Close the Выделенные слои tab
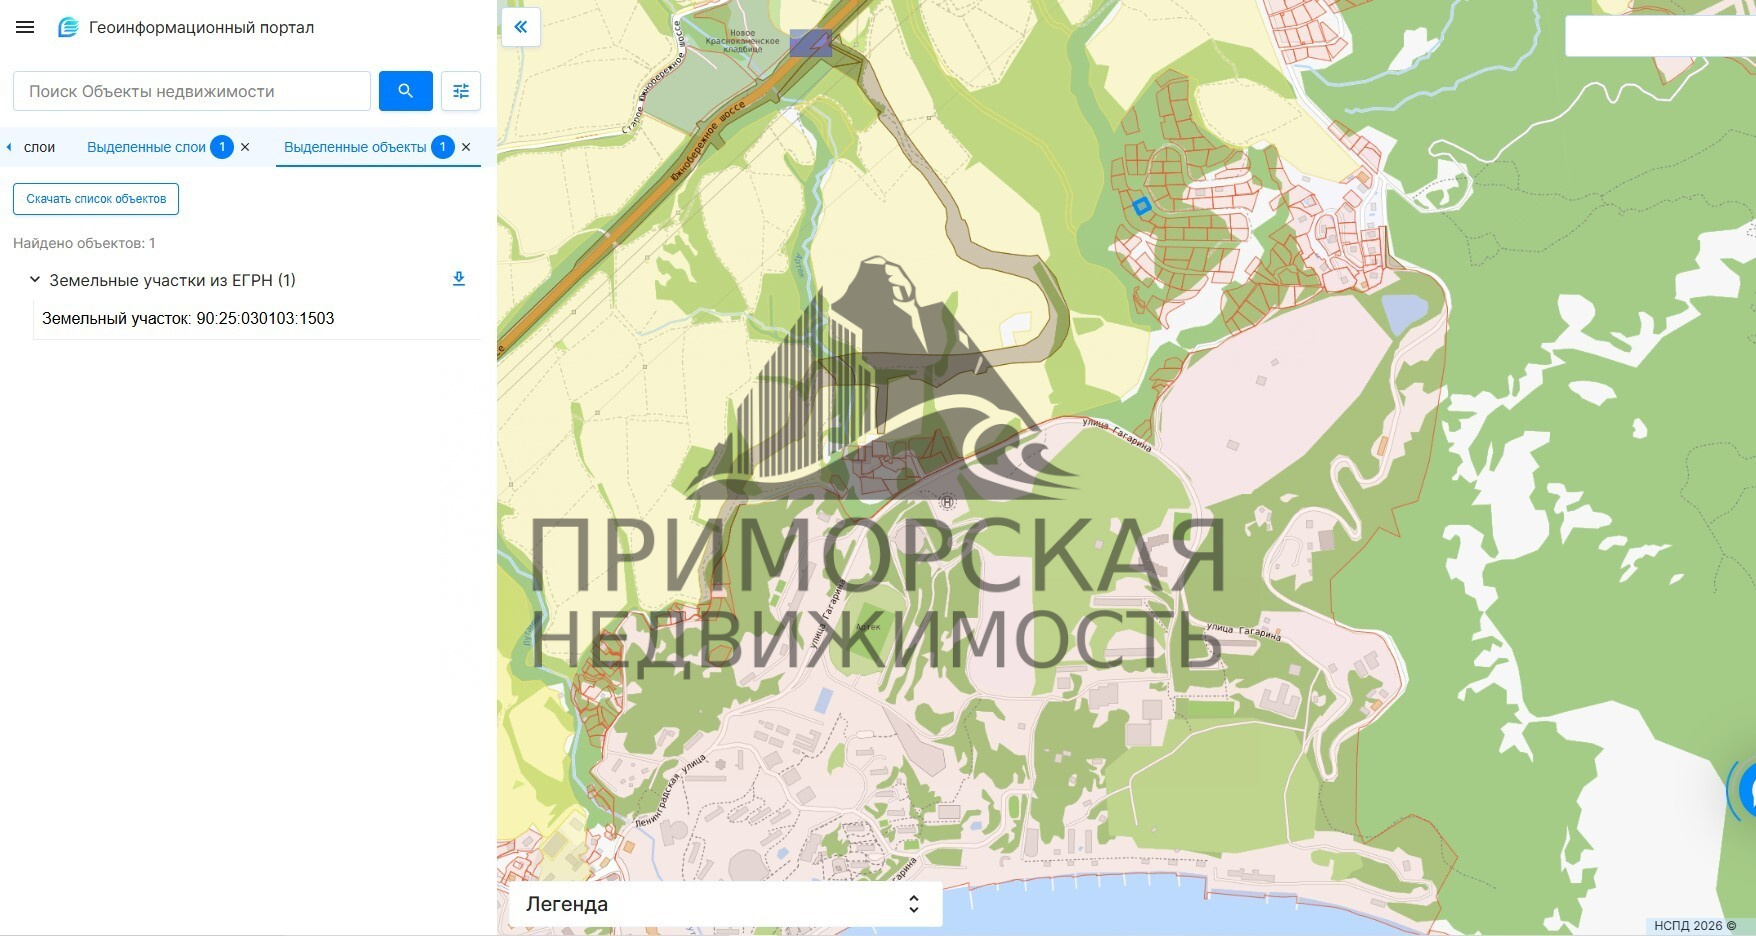This screenshot has height=936, width=1756. 246,147
